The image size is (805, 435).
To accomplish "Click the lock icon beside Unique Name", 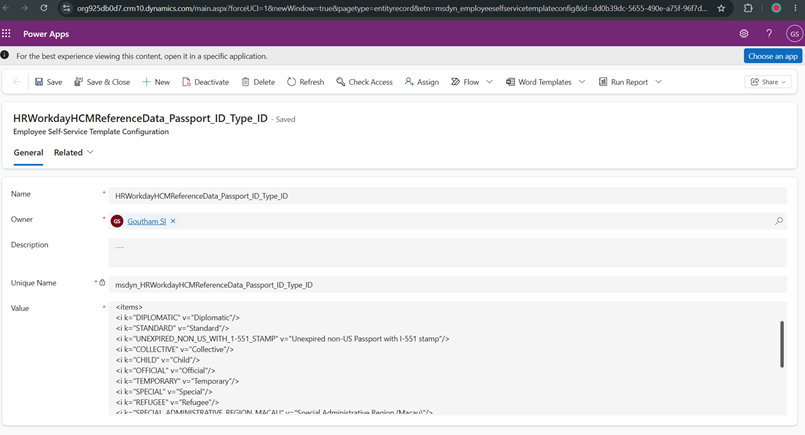I will (102, 282).
